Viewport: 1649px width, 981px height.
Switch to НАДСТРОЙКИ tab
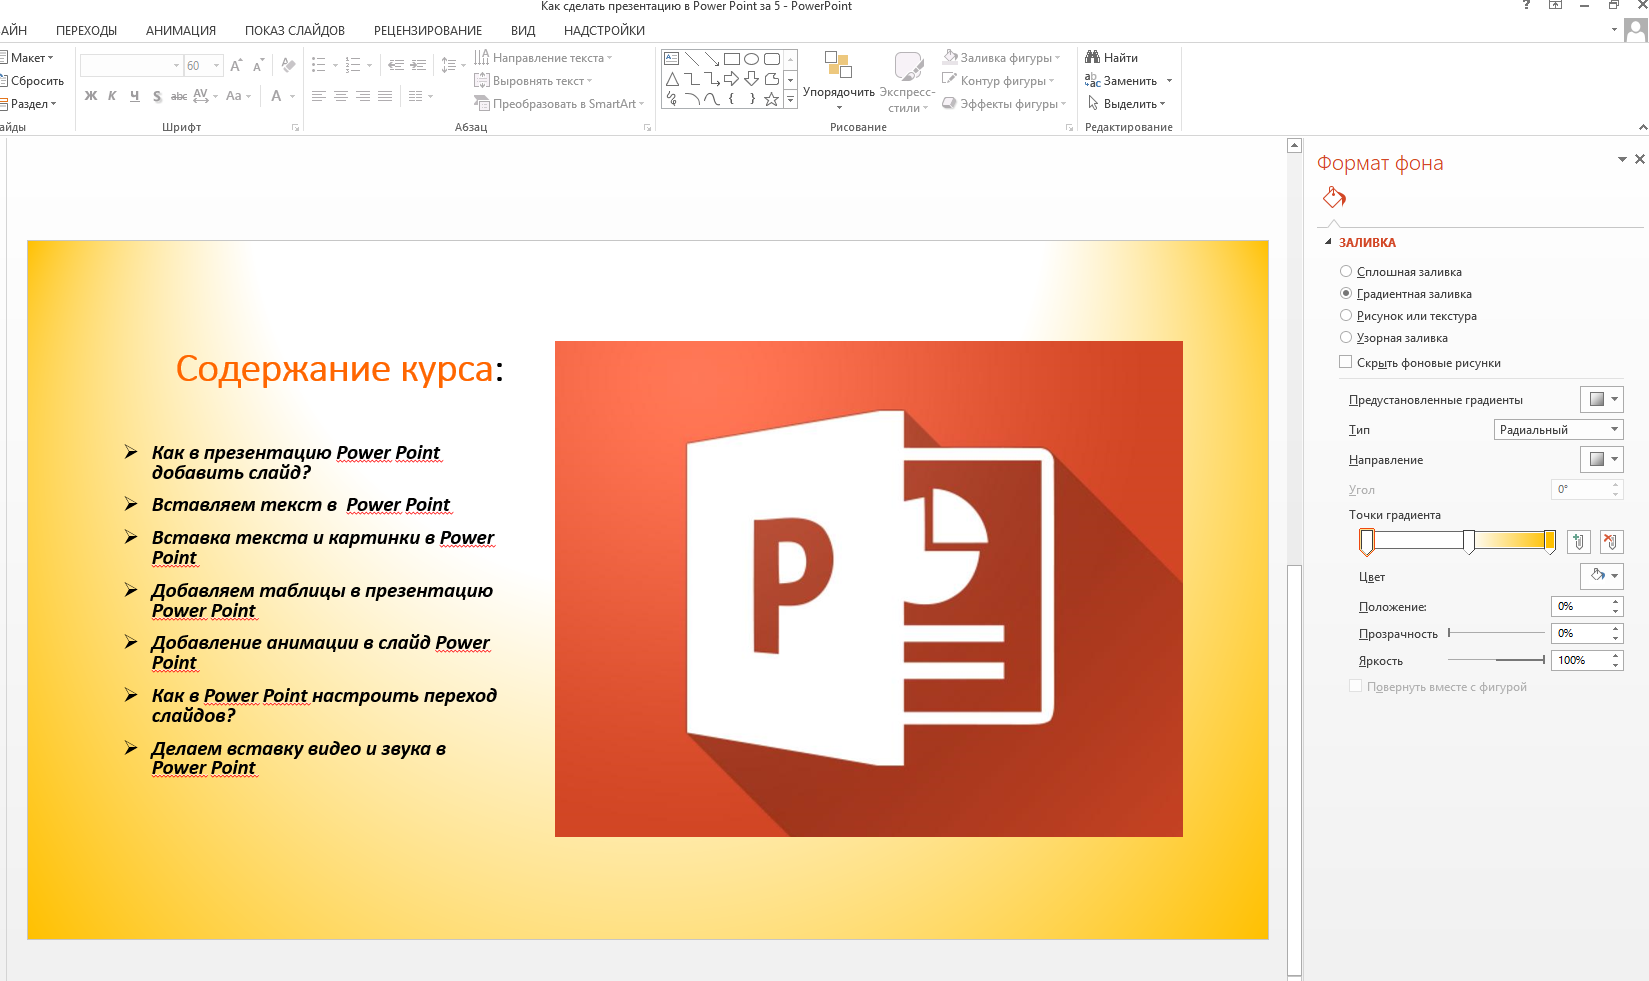(604, 31)
